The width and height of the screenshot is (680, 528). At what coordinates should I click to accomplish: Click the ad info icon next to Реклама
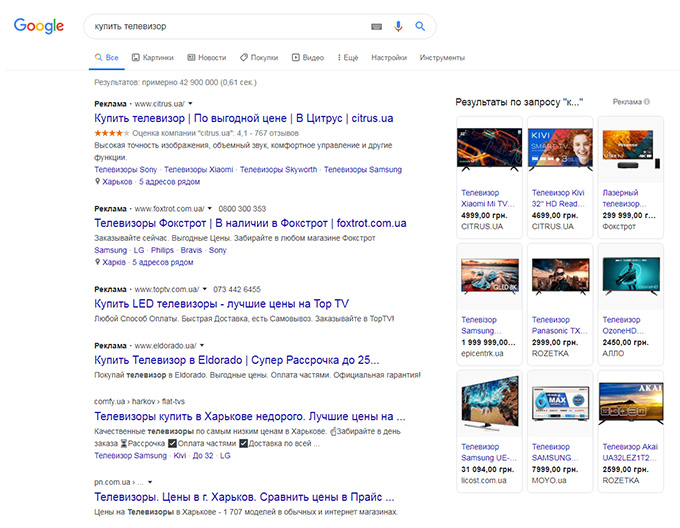pos(647,102)
